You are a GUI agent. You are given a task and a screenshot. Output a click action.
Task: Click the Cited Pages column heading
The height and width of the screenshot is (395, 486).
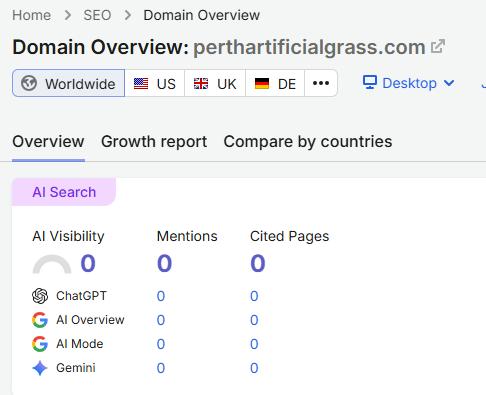coord(290,236)
